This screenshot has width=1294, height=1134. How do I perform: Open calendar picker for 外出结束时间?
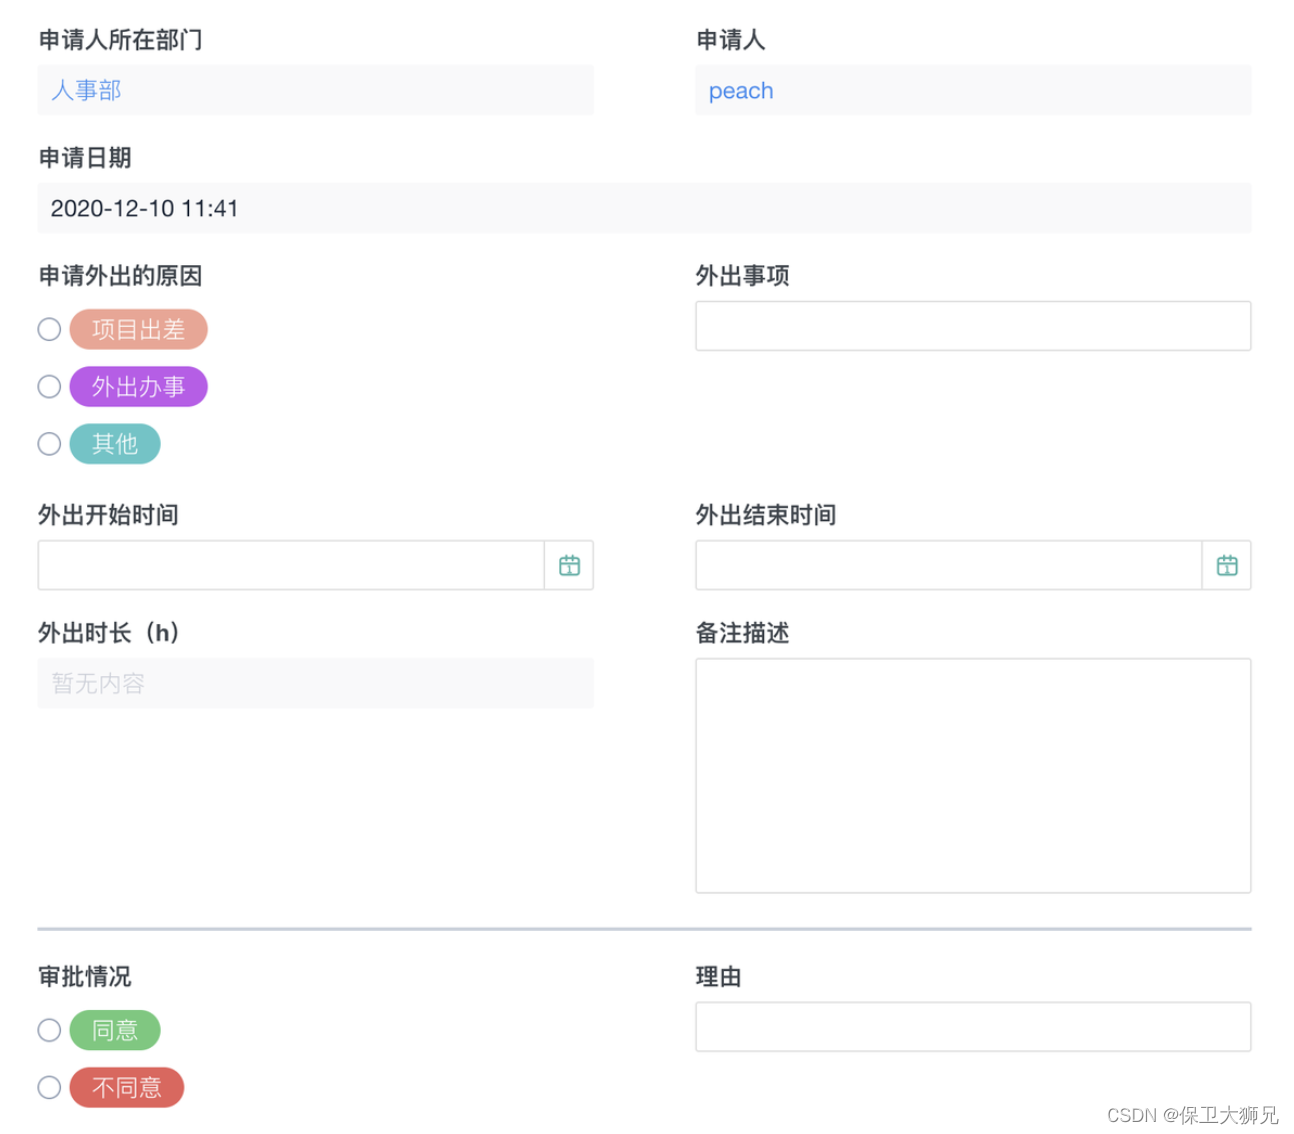pos(1227,566)
